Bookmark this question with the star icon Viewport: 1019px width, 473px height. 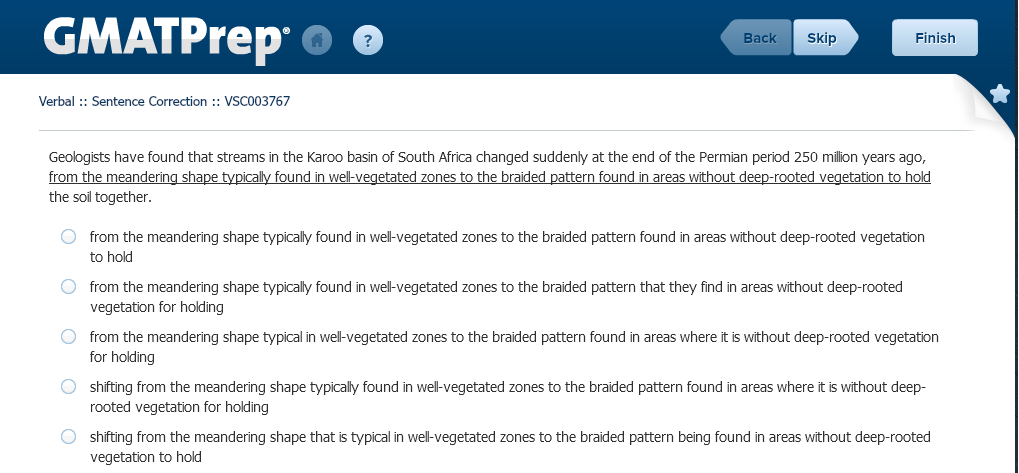(x=999, y=94)
